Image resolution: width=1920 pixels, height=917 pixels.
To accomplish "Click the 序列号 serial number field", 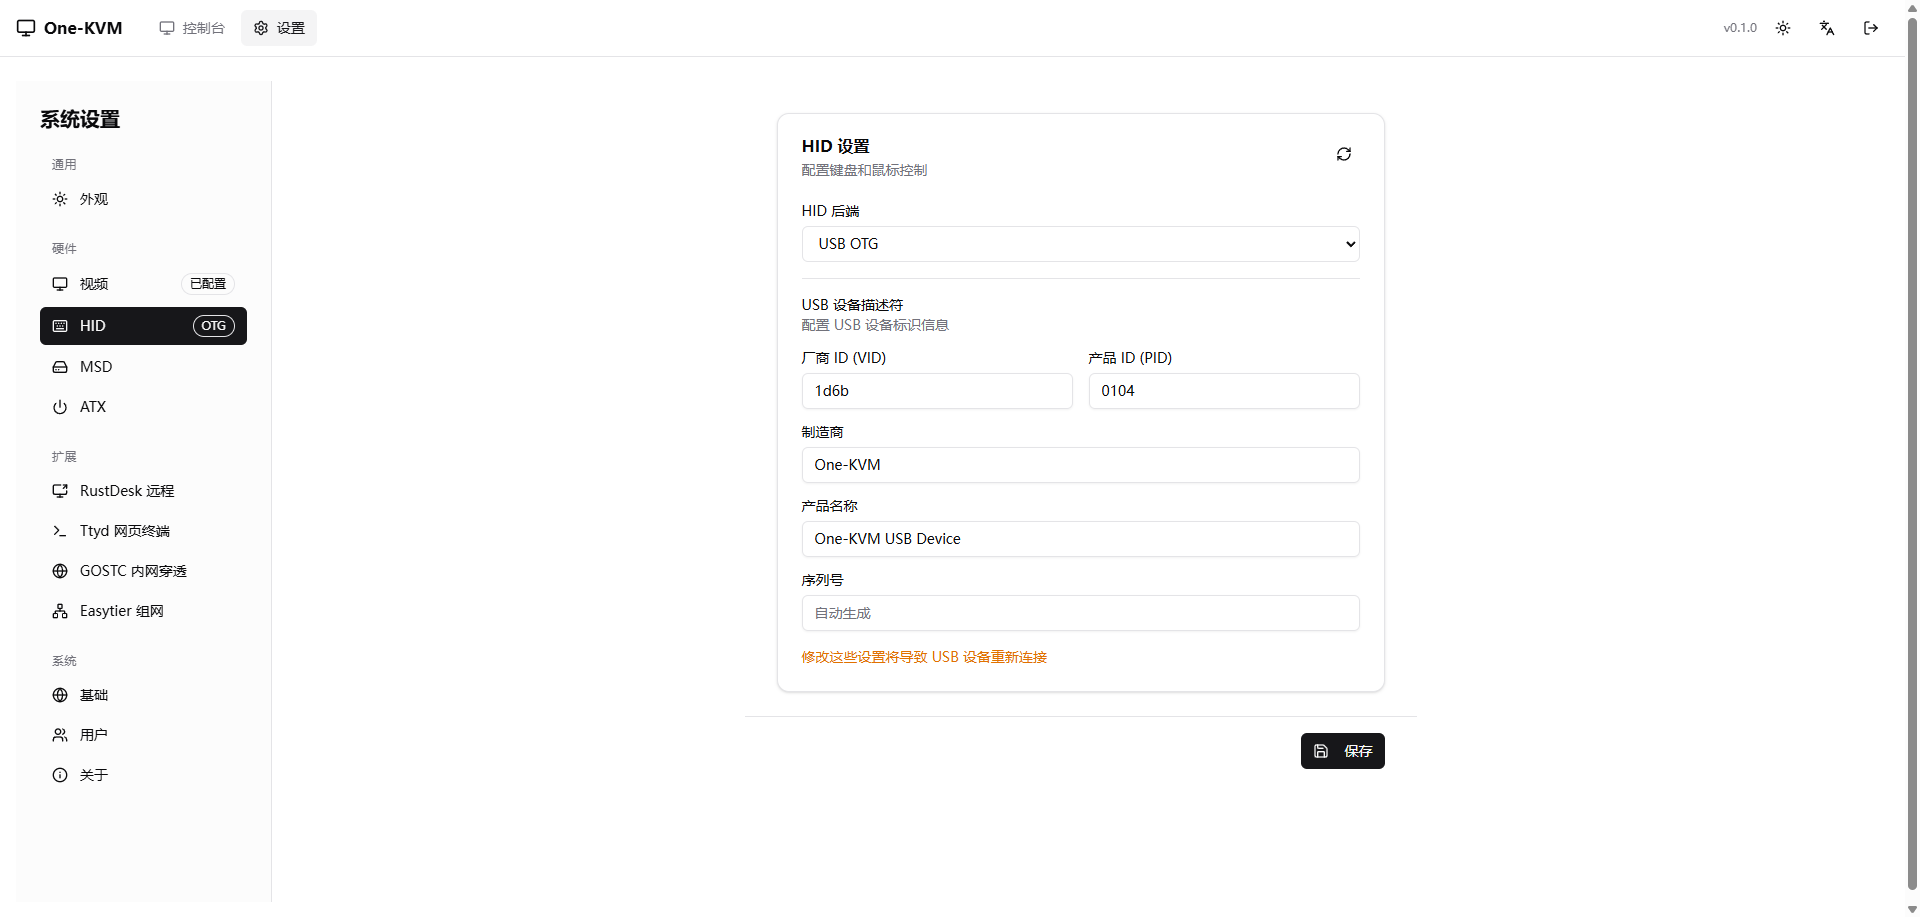I will click(1080, 613).
